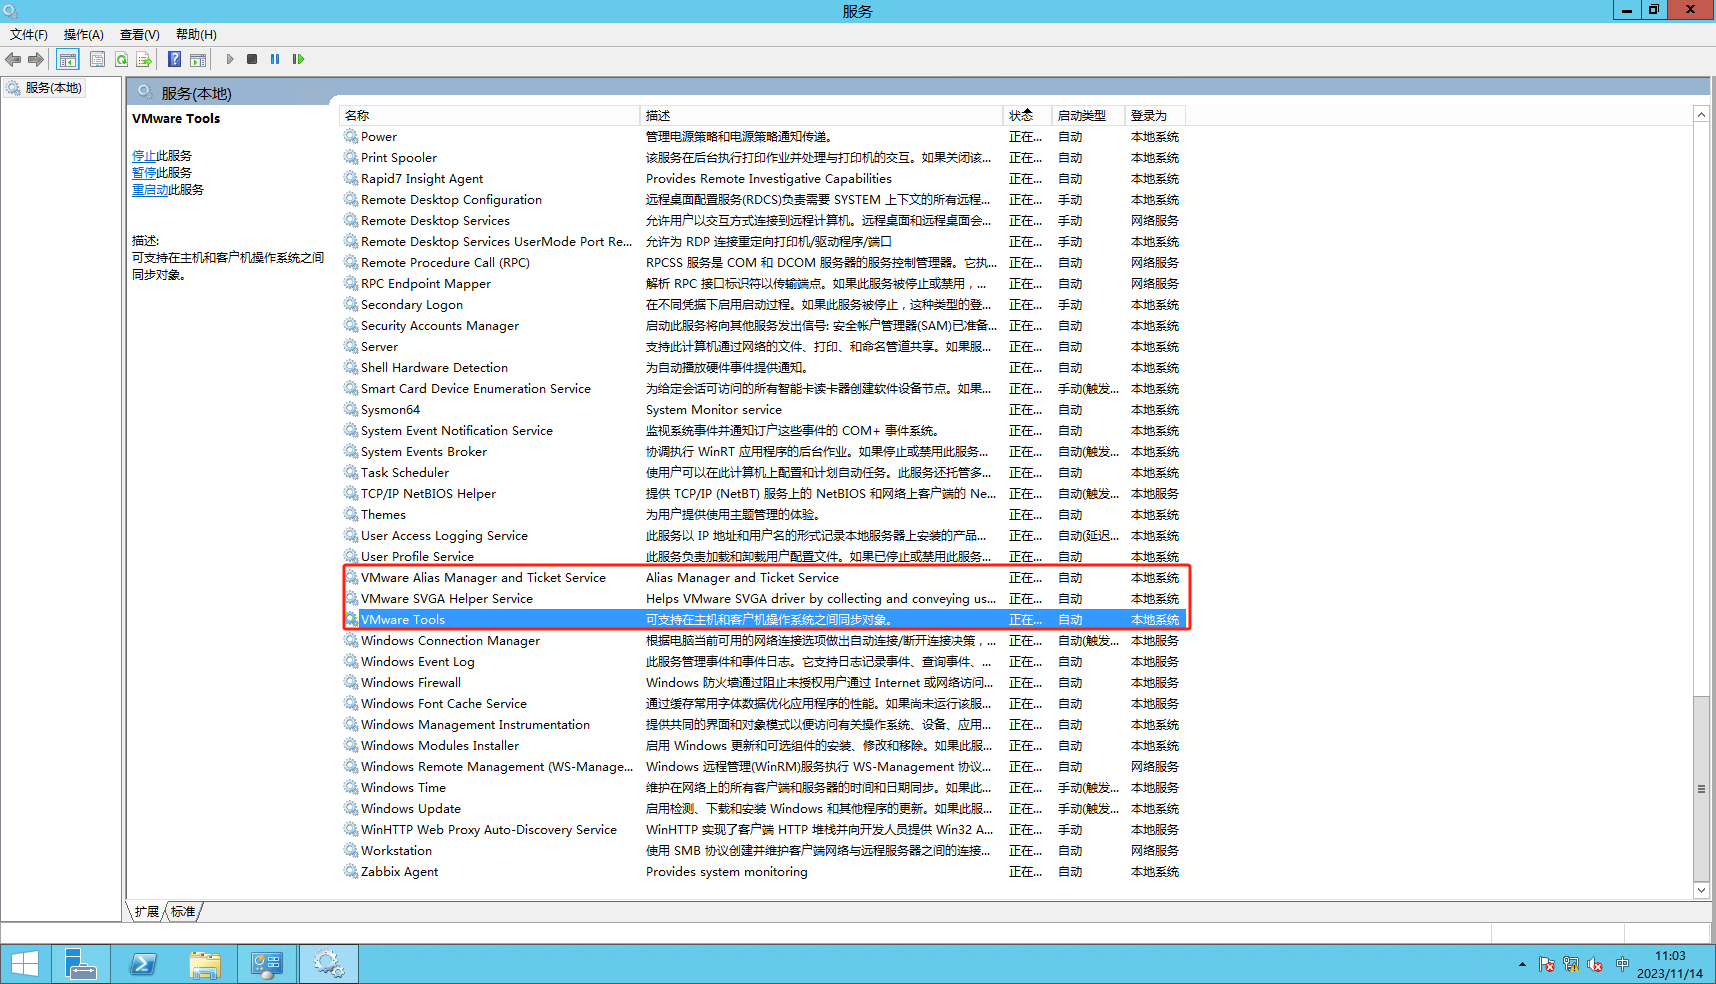Sort by the 描述 column header
The height and width of the screenshot is (984, 1716).
click(x=821, y=116)
